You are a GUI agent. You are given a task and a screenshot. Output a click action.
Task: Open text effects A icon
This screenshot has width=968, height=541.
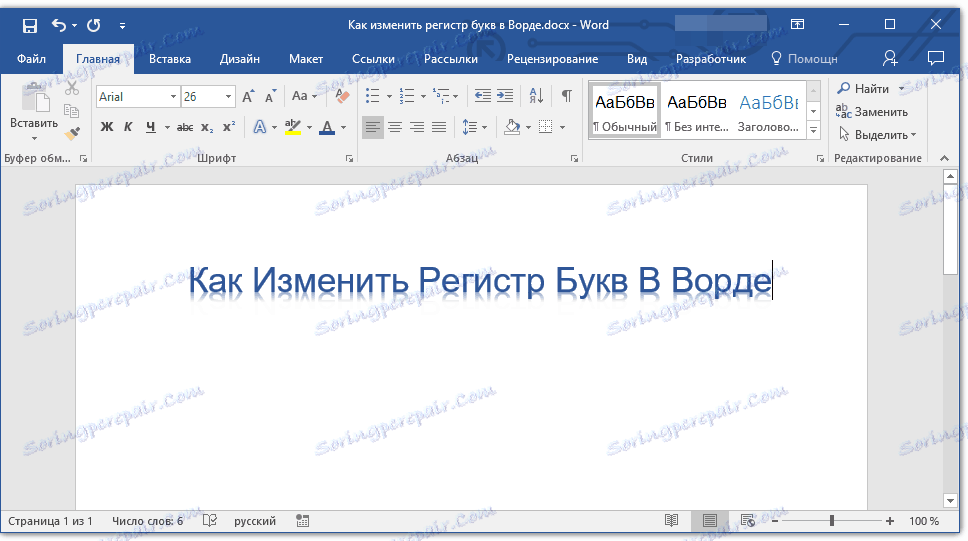tap(260, 127)
